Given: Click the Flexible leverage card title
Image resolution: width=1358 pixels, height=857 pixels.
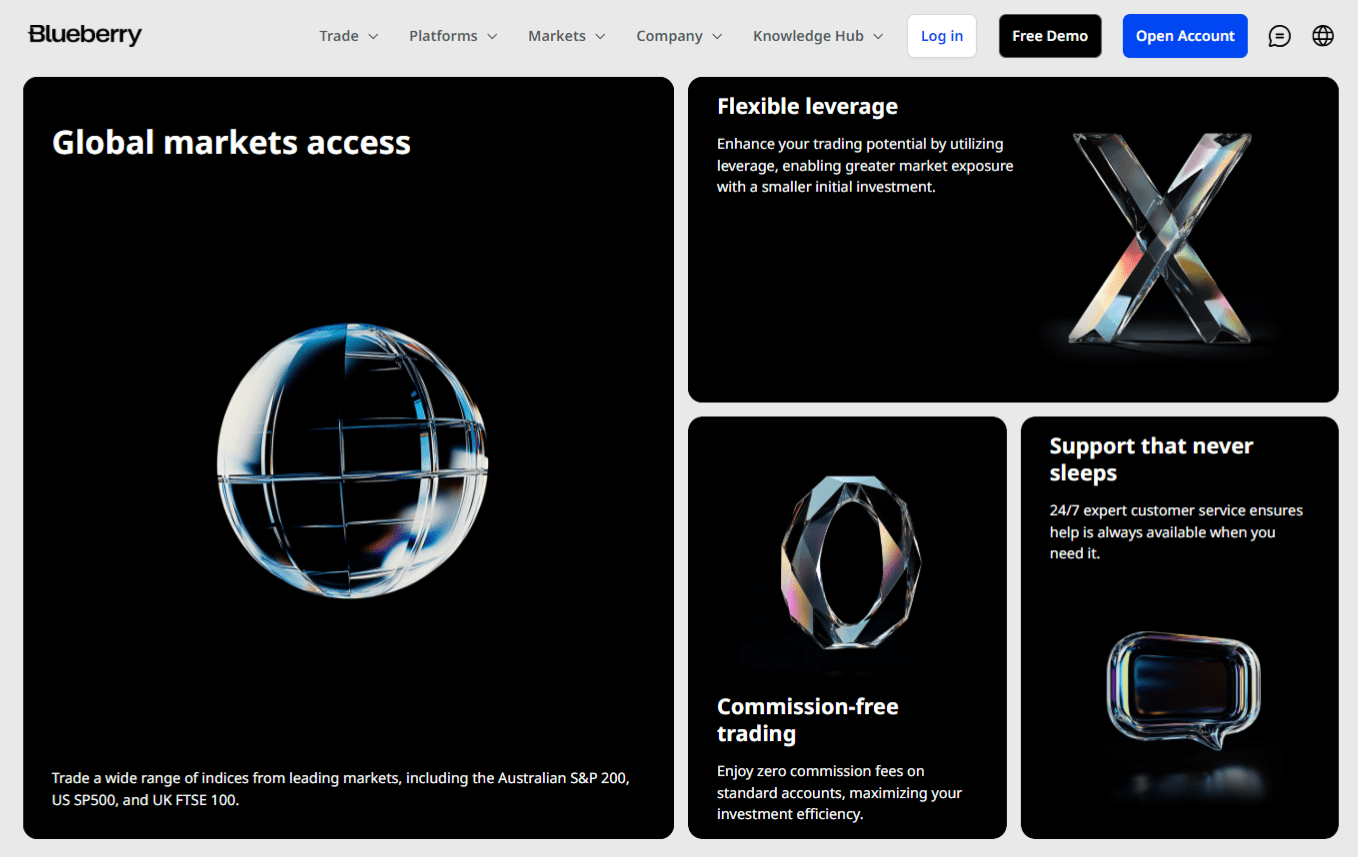Looking at the screenshot, I should pyautogui.click(x=807, y=106).
